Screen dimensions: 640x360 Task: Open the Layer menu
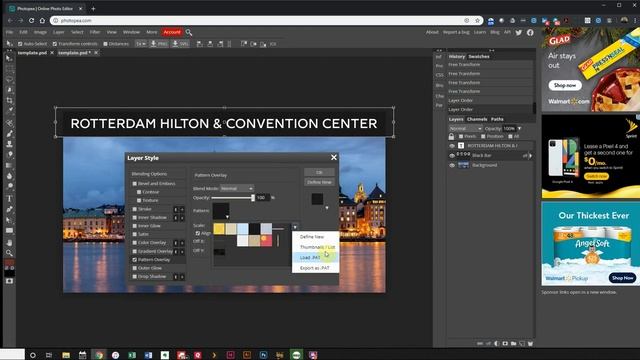[58, 32]
